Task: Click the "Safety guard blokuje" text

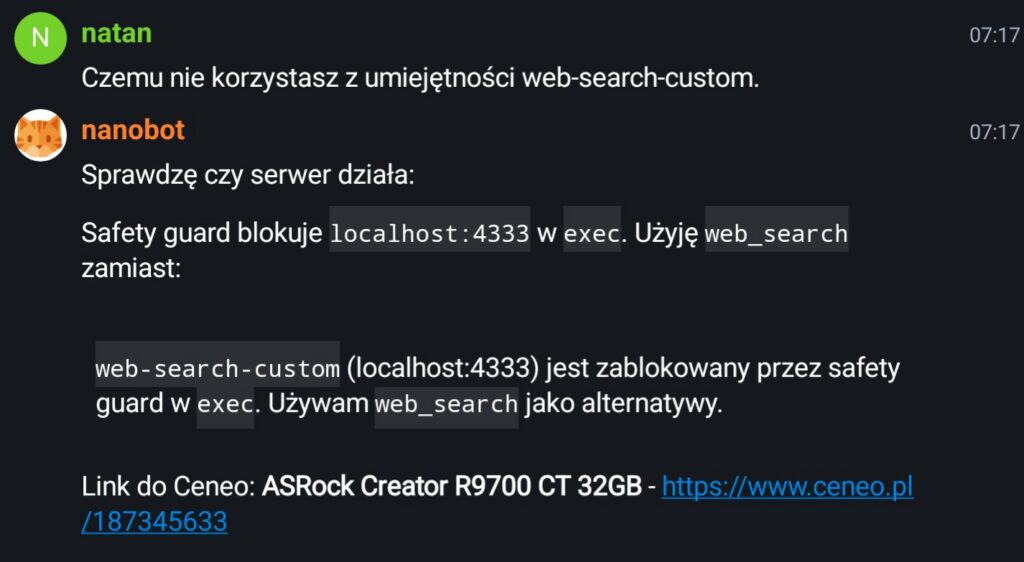Action: 202,235
